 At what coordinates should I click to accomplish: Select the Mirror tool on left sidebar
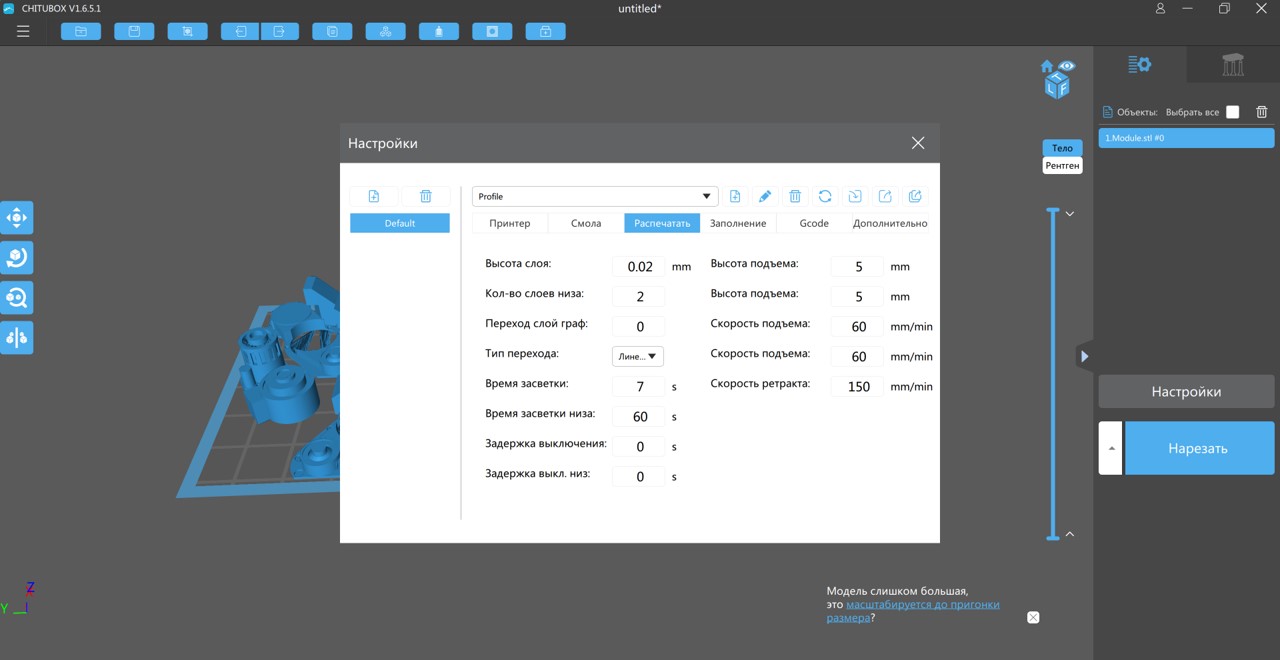coord(17,338)
